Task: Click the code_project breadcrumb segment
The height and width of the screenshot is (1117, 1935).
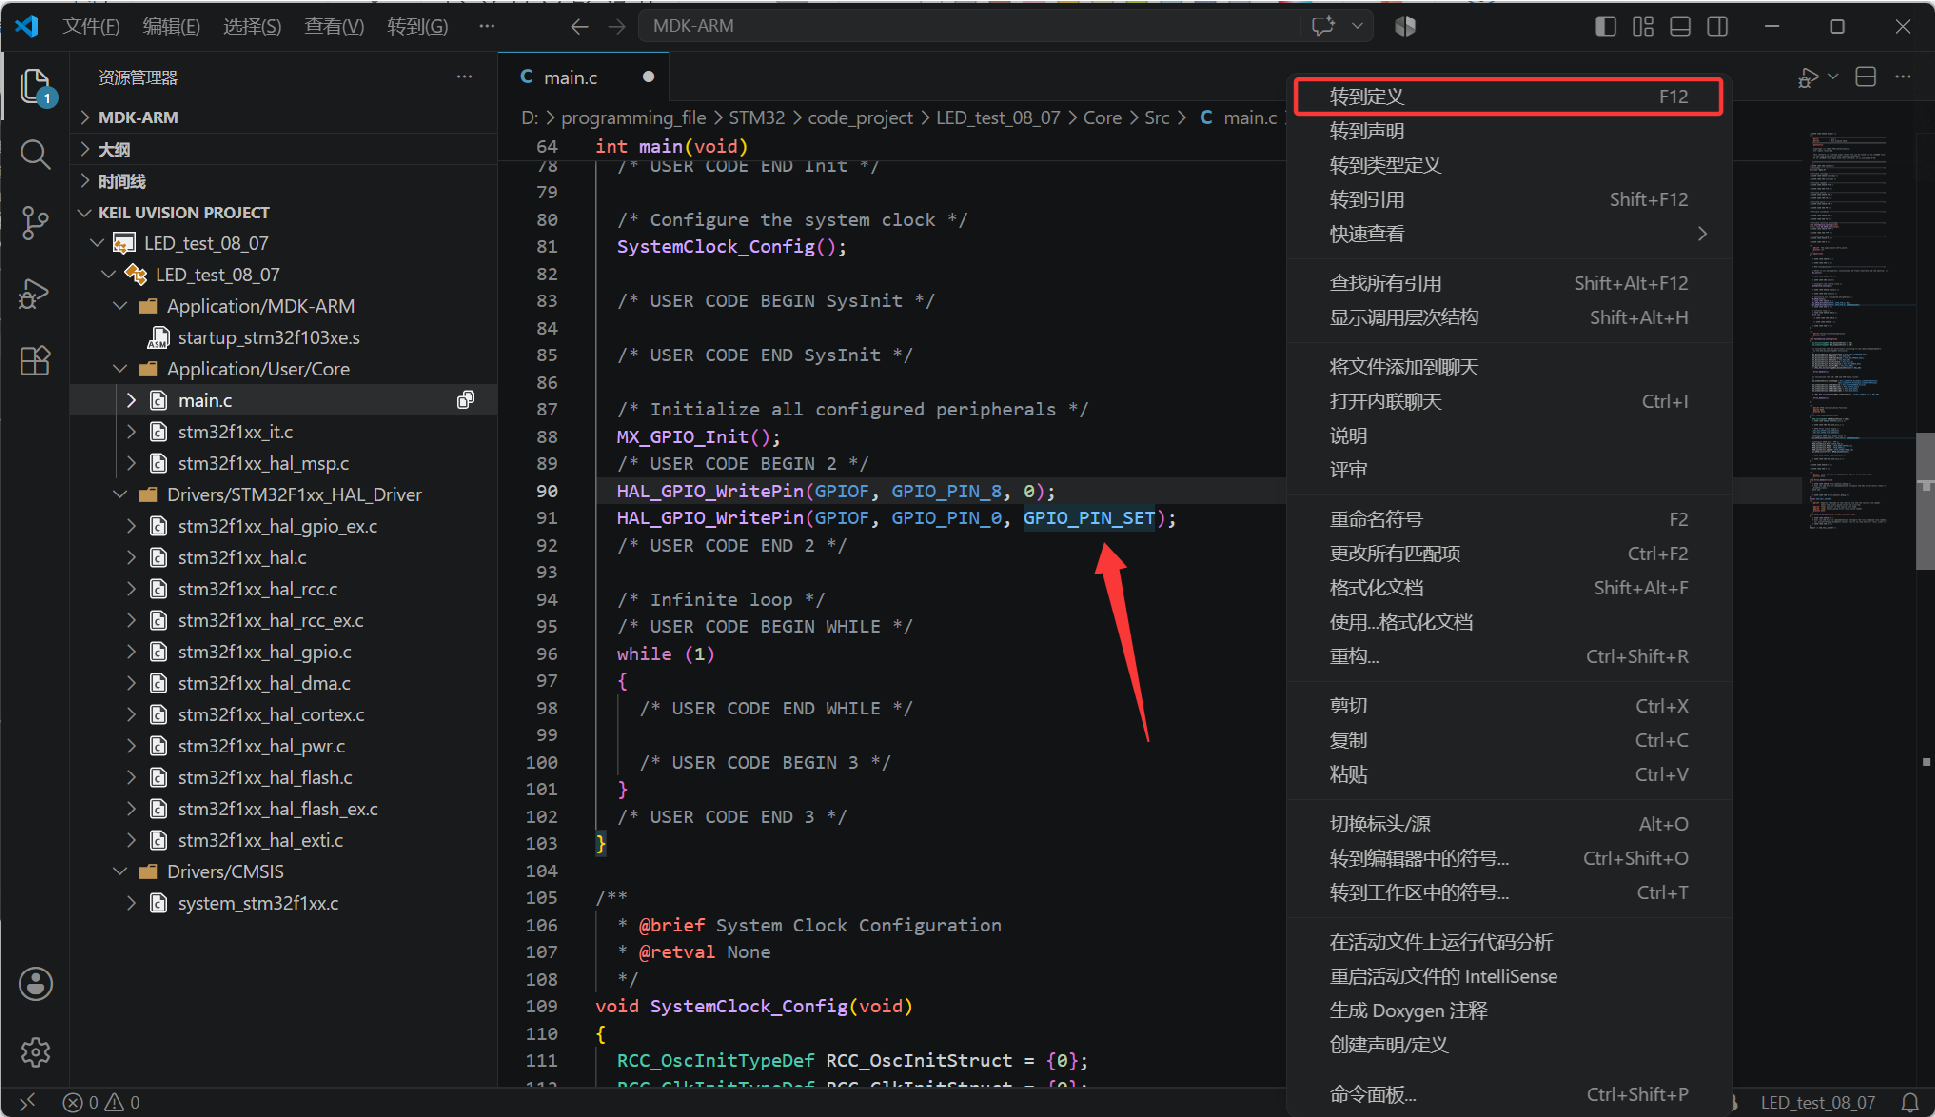Action: [860, 118]
